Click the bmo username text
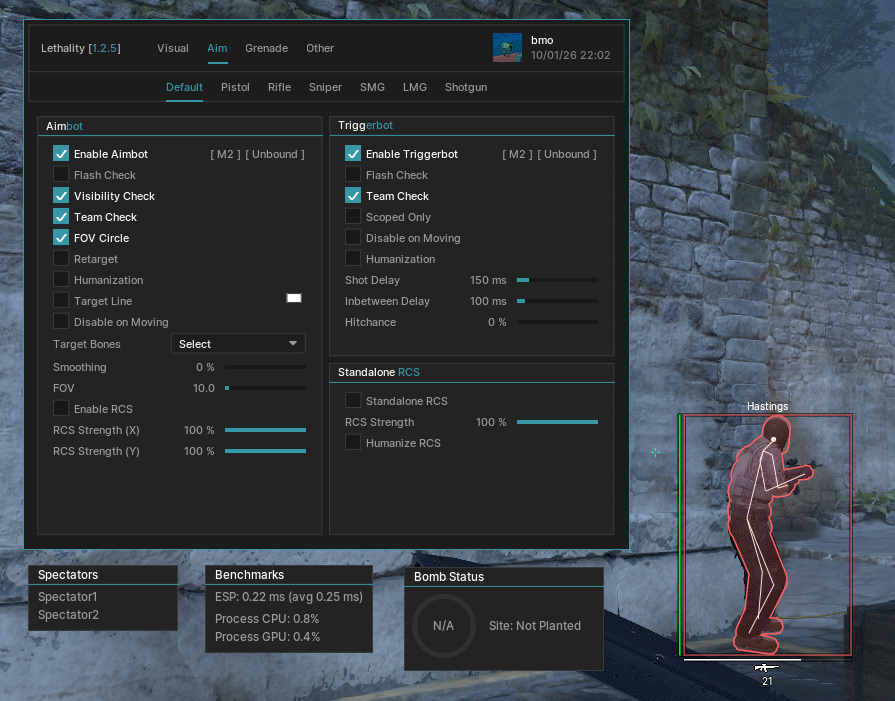This screenshot has height=701, width=895. 542,41
